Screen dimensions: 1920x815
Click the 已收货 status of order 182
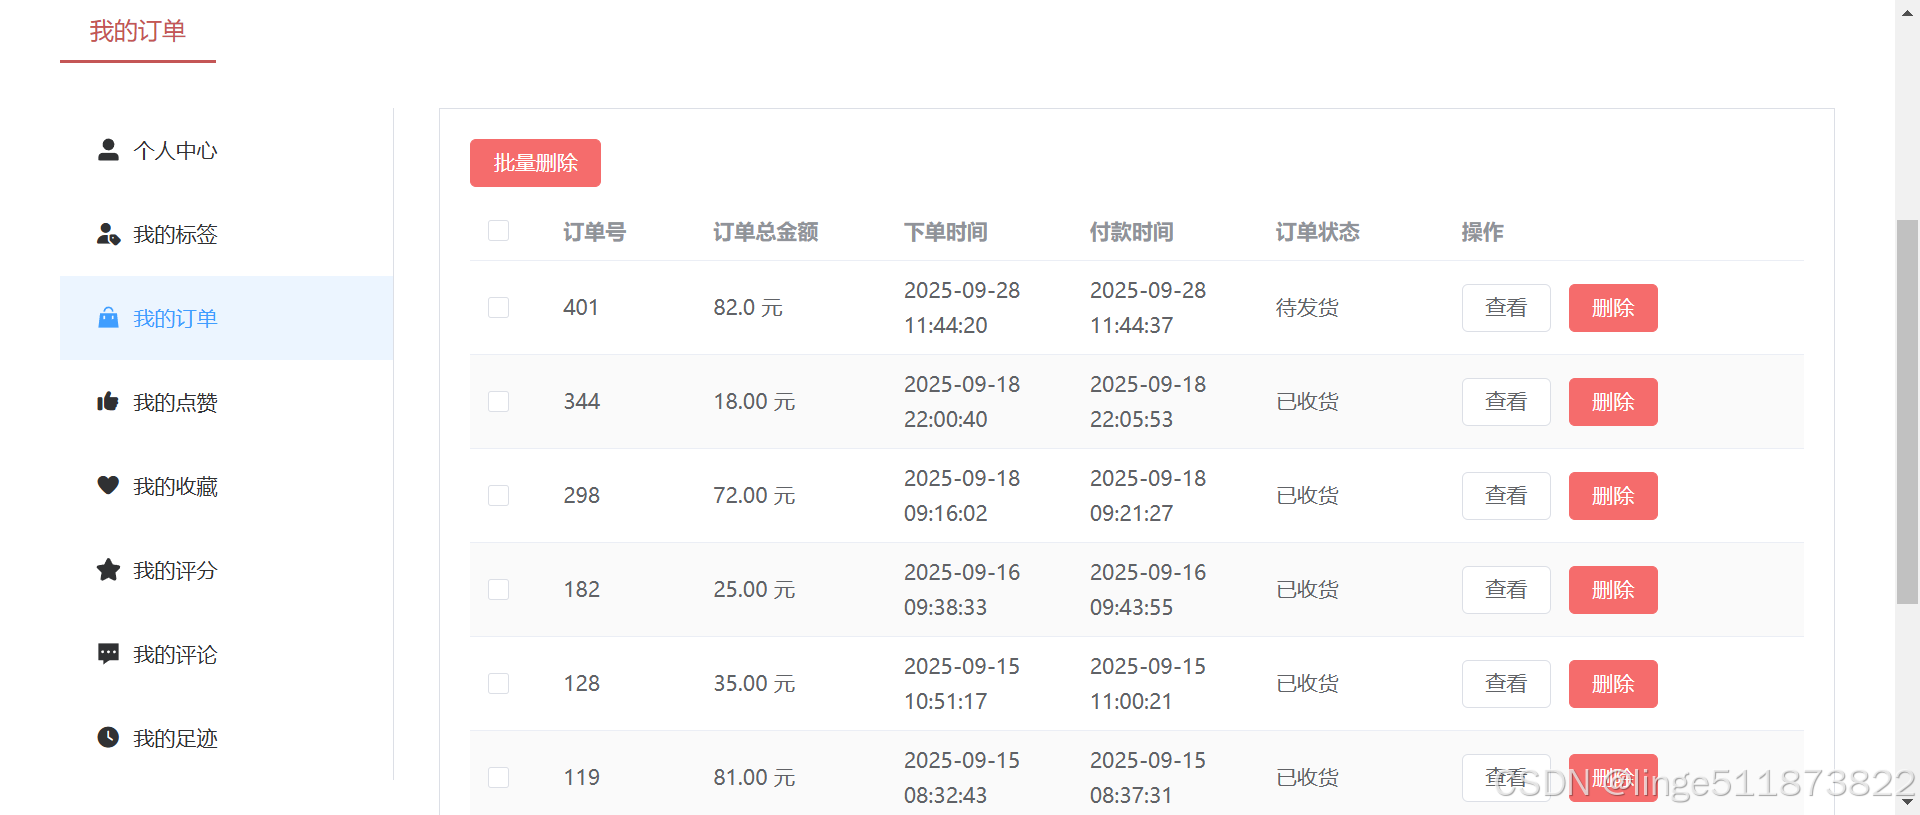1307,590
